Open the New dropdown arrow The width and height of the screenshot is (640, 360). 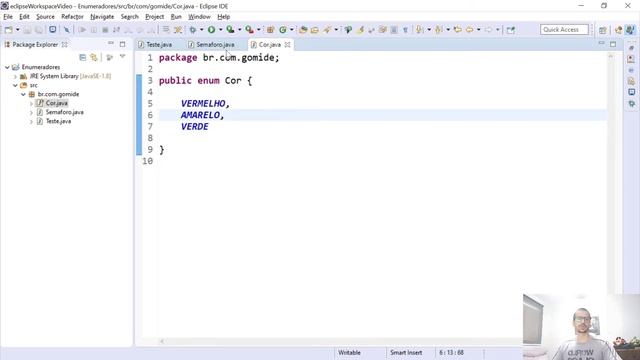pyautogui.click(x=17, y=30)
